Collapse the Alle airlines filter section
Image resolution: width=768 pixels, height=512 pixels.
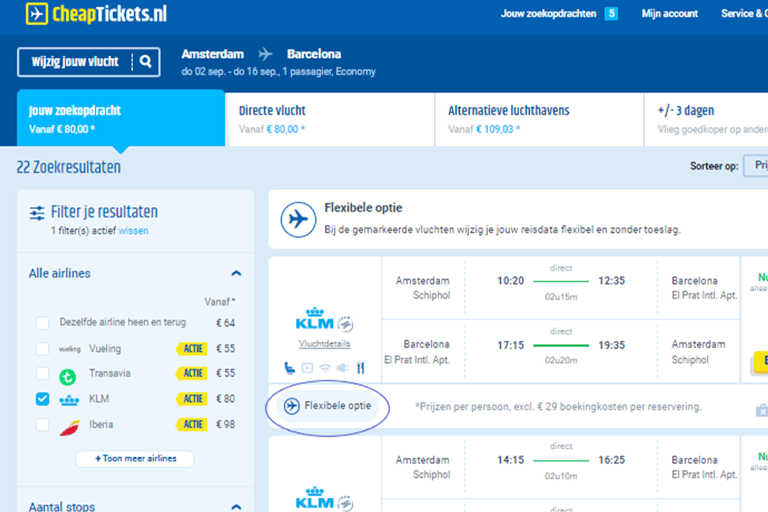[236, 273]
